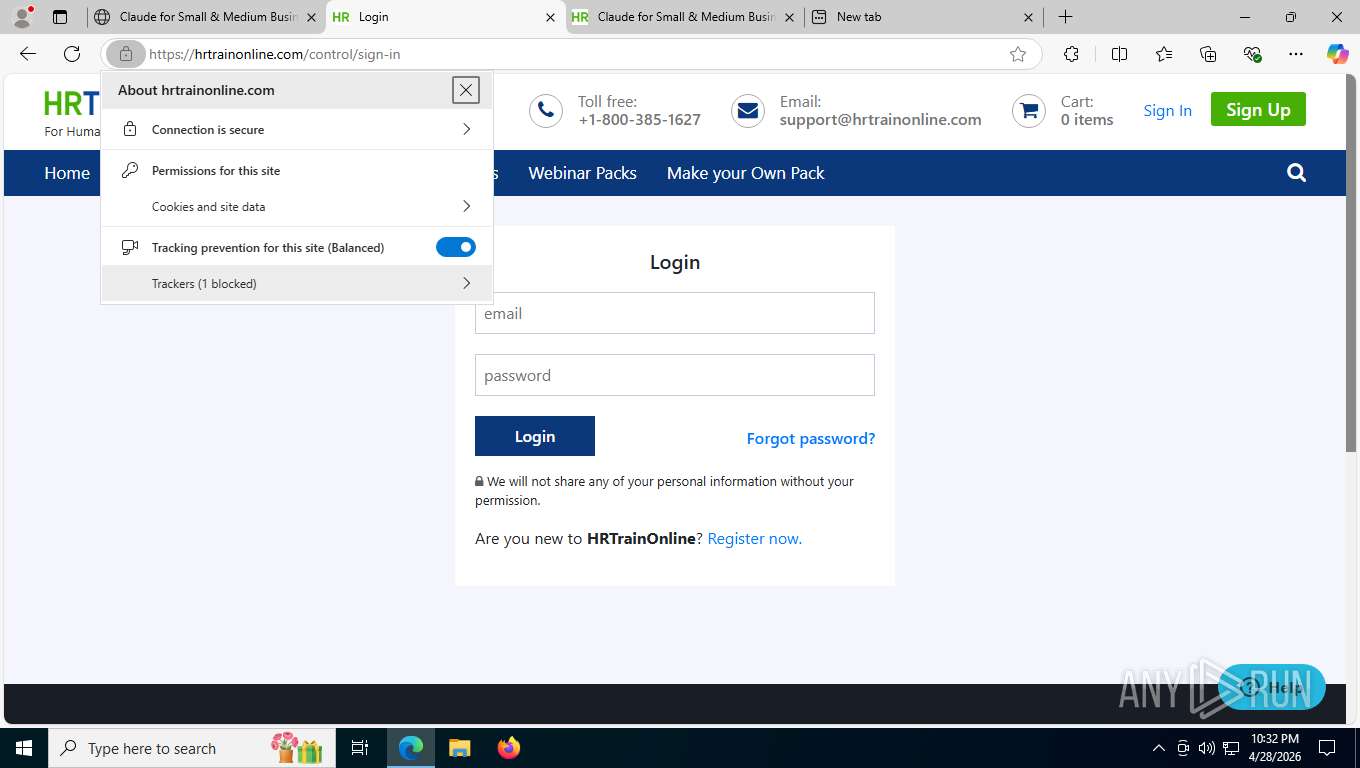Open File Explorer from taskbar
The image size is (1360, 768).
[459, 748]
